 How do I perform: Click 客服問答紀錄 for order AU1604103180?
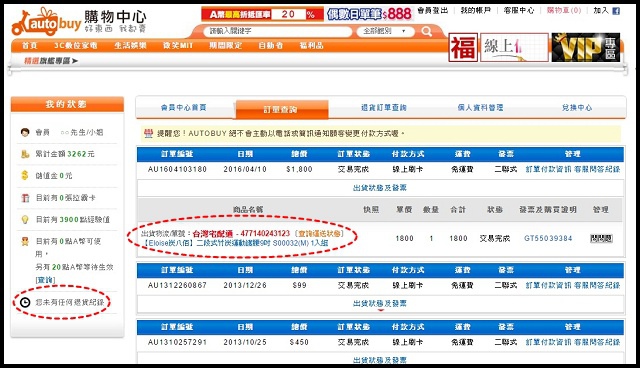pyautogui.click(x=597, y=169)
